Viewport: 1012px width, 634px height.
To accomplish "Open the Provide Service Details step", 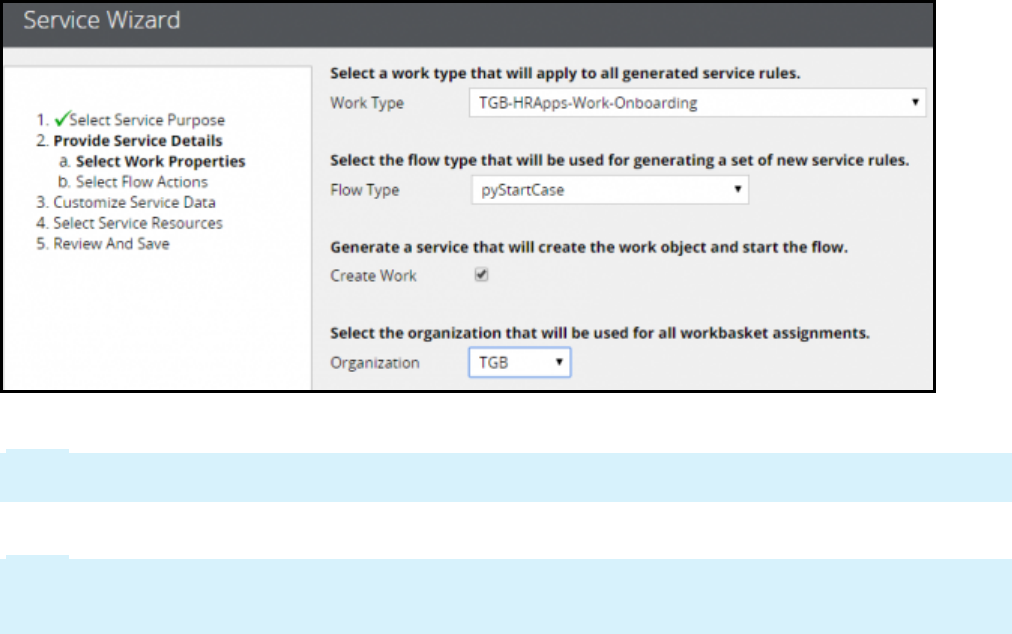I will 137,141.
